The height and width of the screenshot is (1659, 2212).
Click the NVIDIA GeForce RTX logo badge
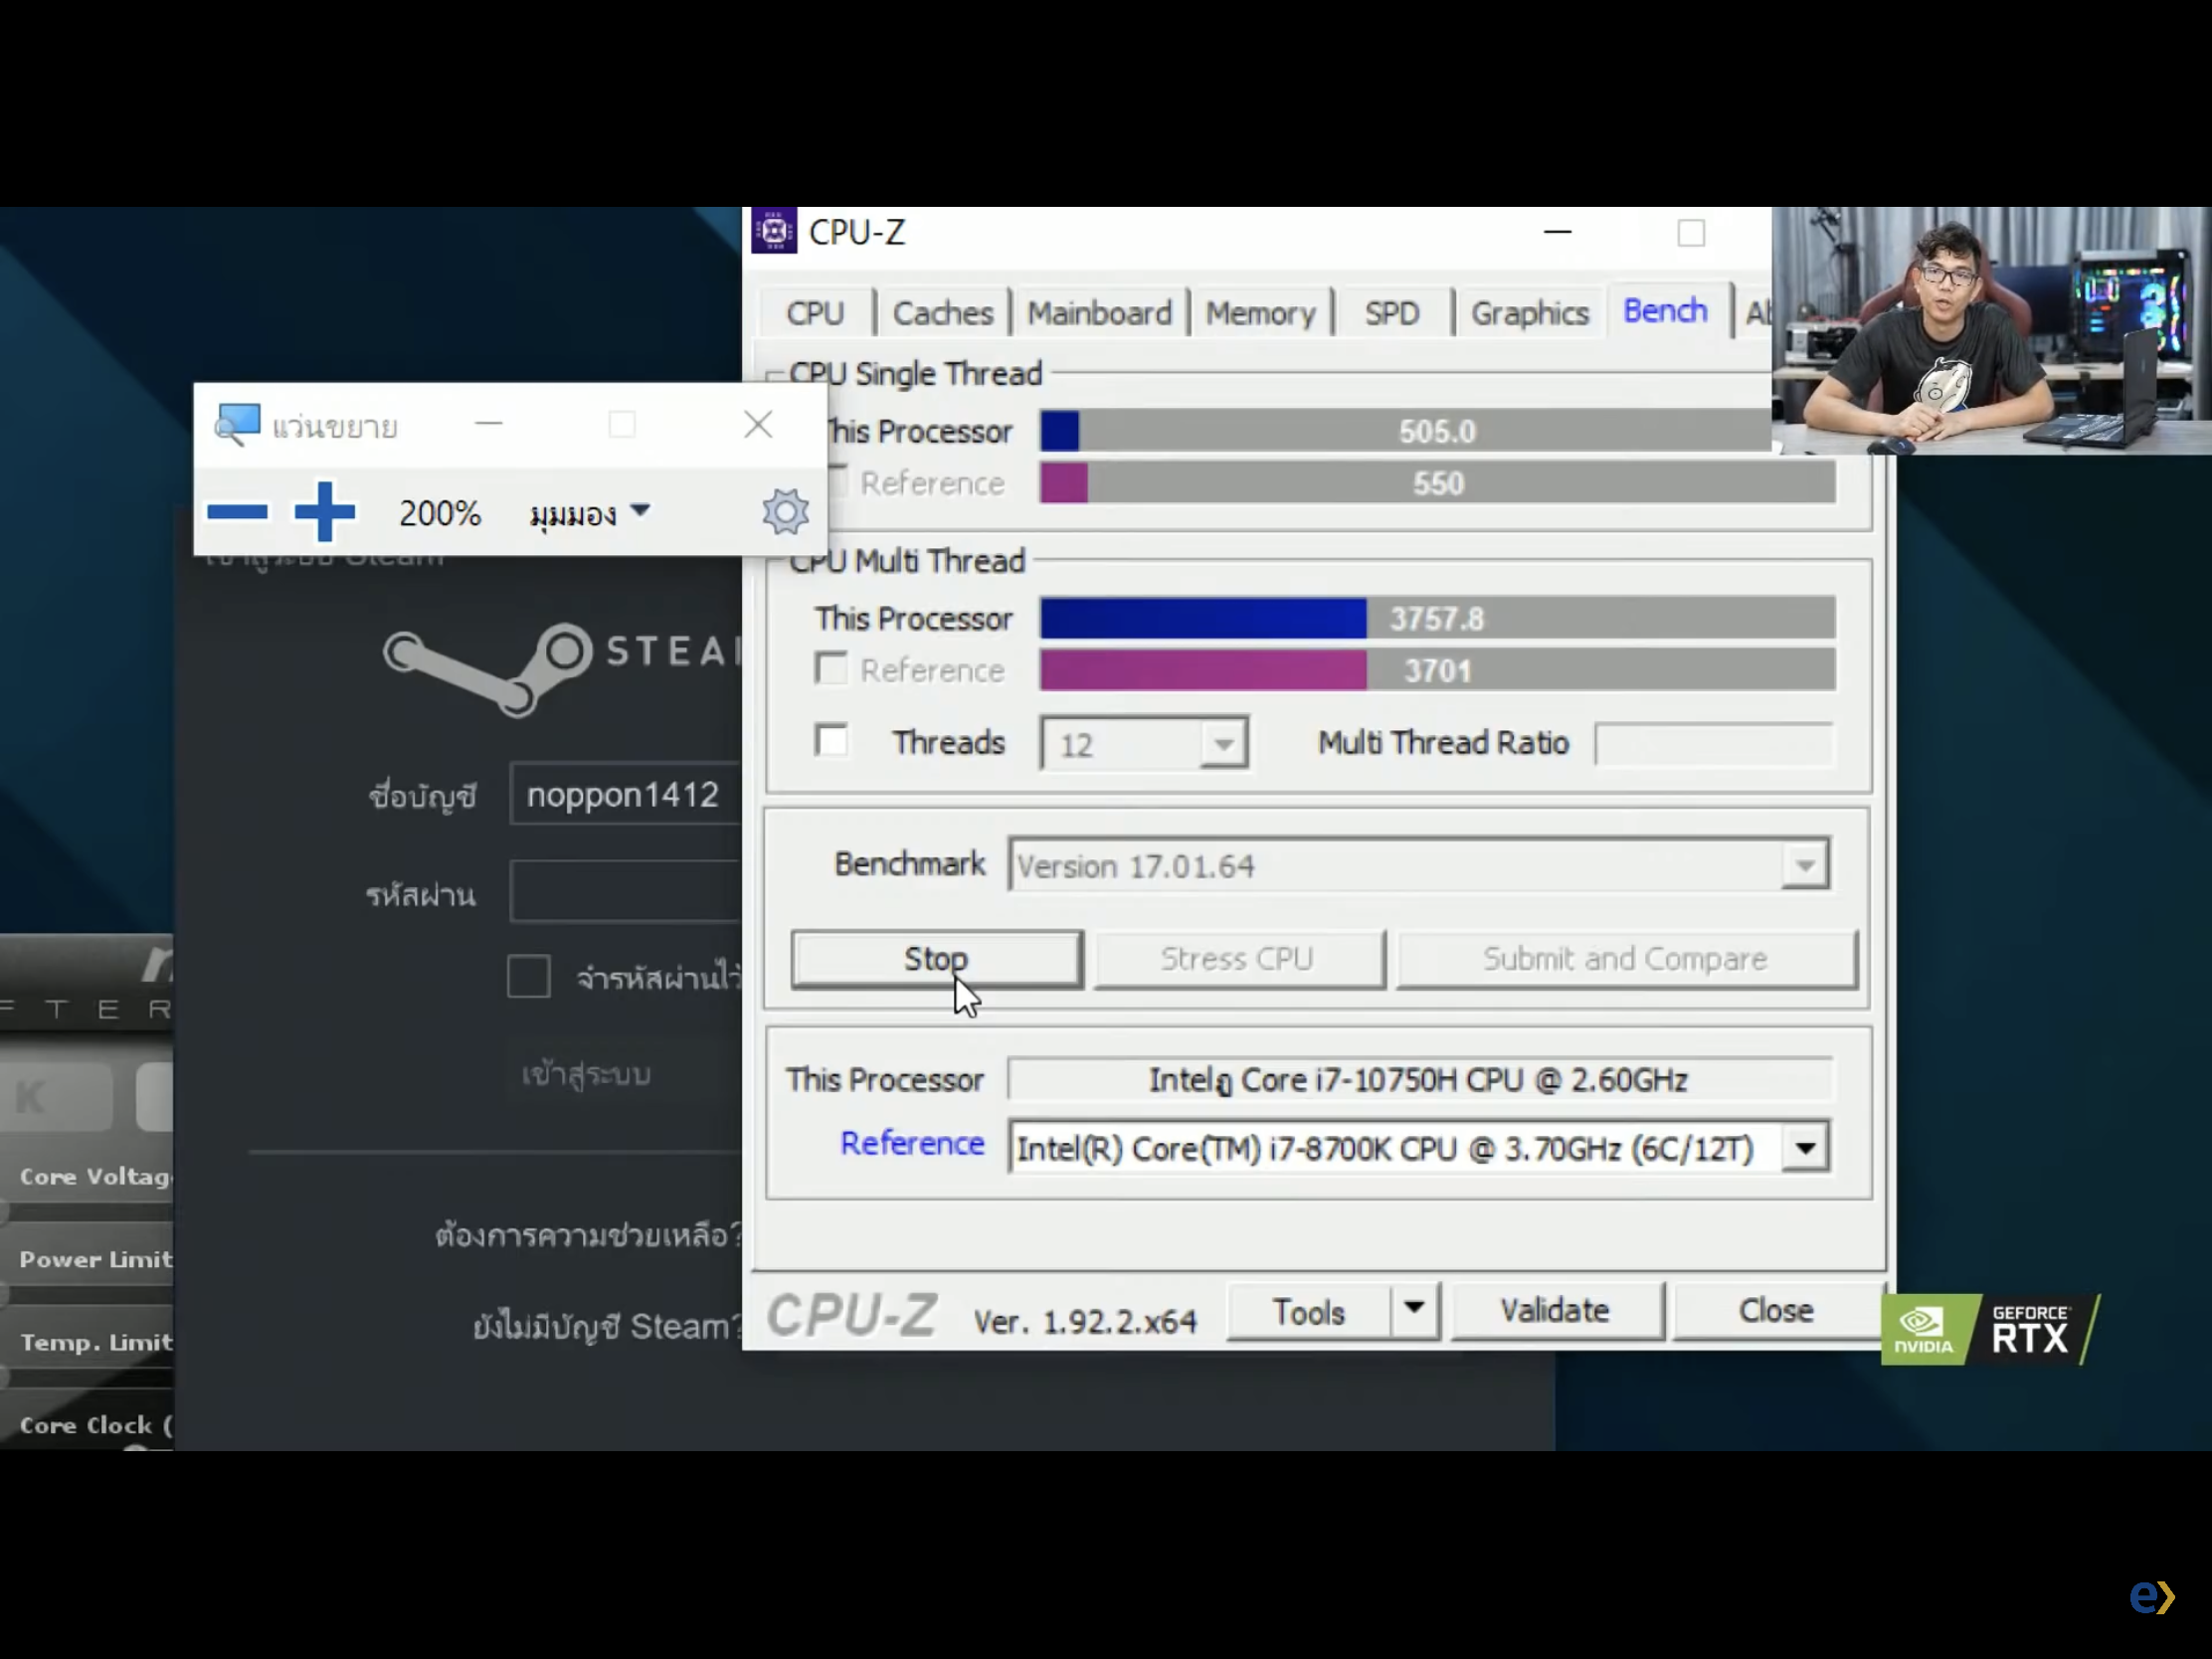pos(1989,1329)
